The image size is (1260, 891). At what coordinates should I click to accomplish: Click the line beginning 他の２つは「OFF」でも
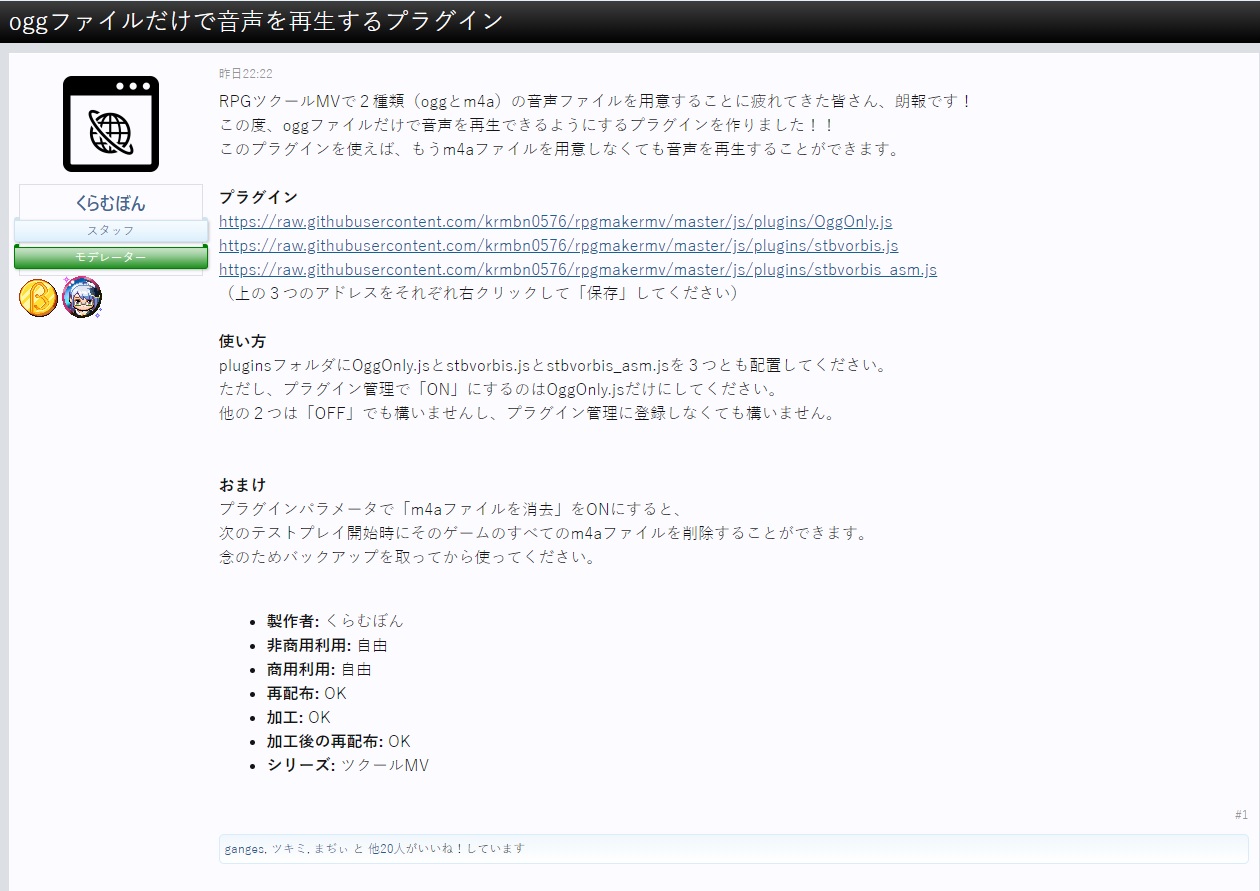tap(528, 413)
